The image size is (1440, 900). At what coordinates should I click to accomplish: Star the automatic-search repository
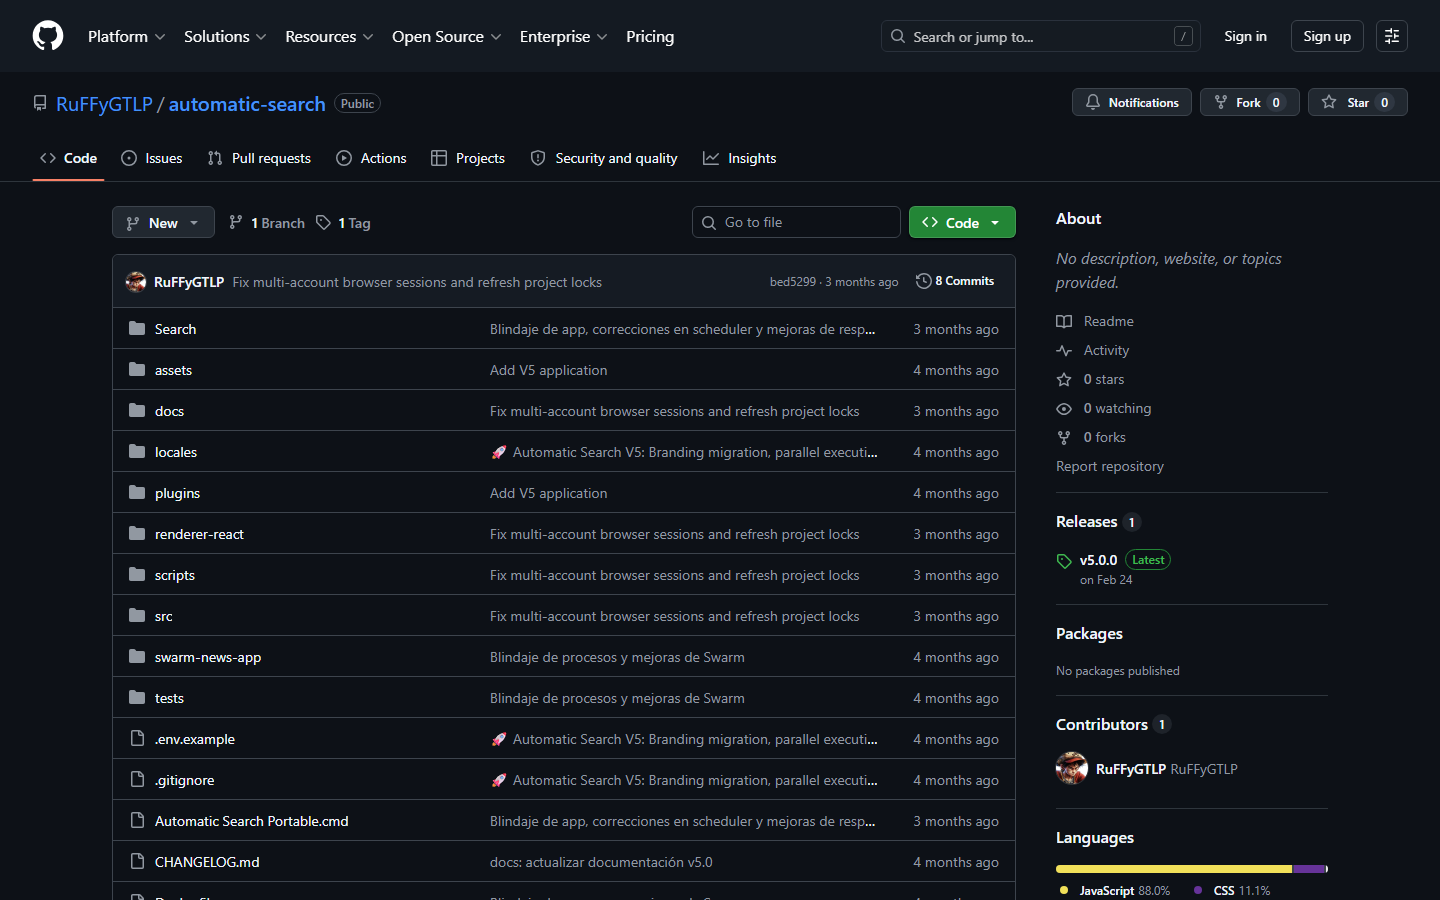point(1358,102)
